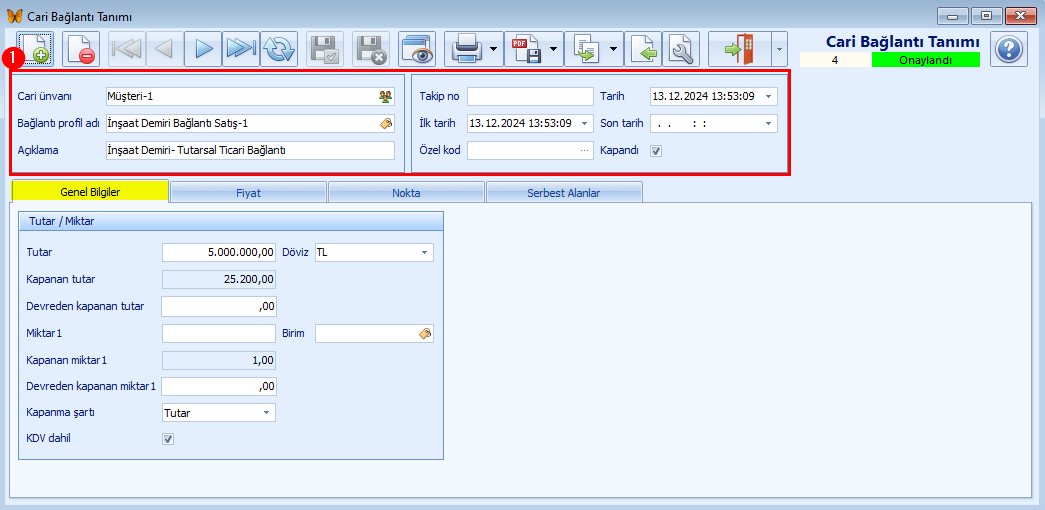Expand the exit button dropdown arrow
Viewport: 1045px width, 510px height.
[x=779, y=49]
